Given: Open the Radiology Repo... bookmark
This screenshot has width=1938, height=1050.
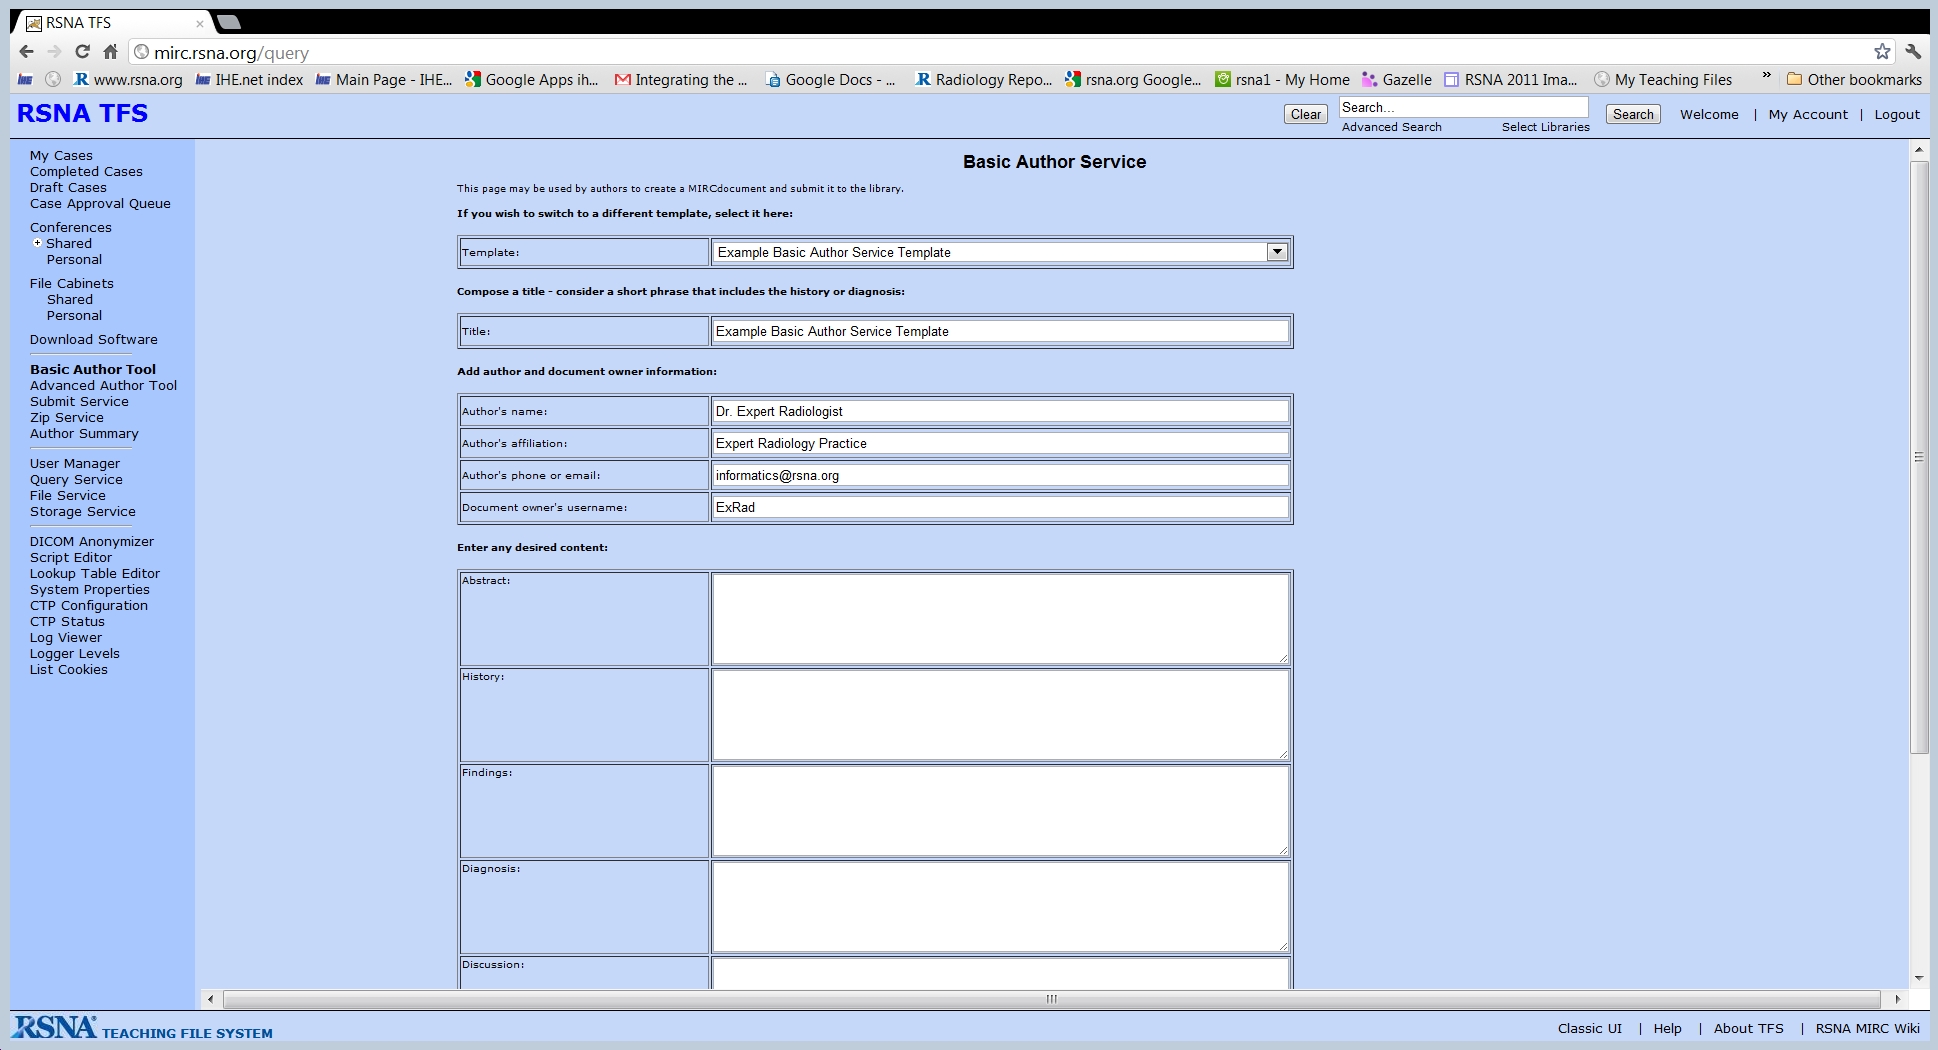Looking at the screenshot, I should coord(984,80).
